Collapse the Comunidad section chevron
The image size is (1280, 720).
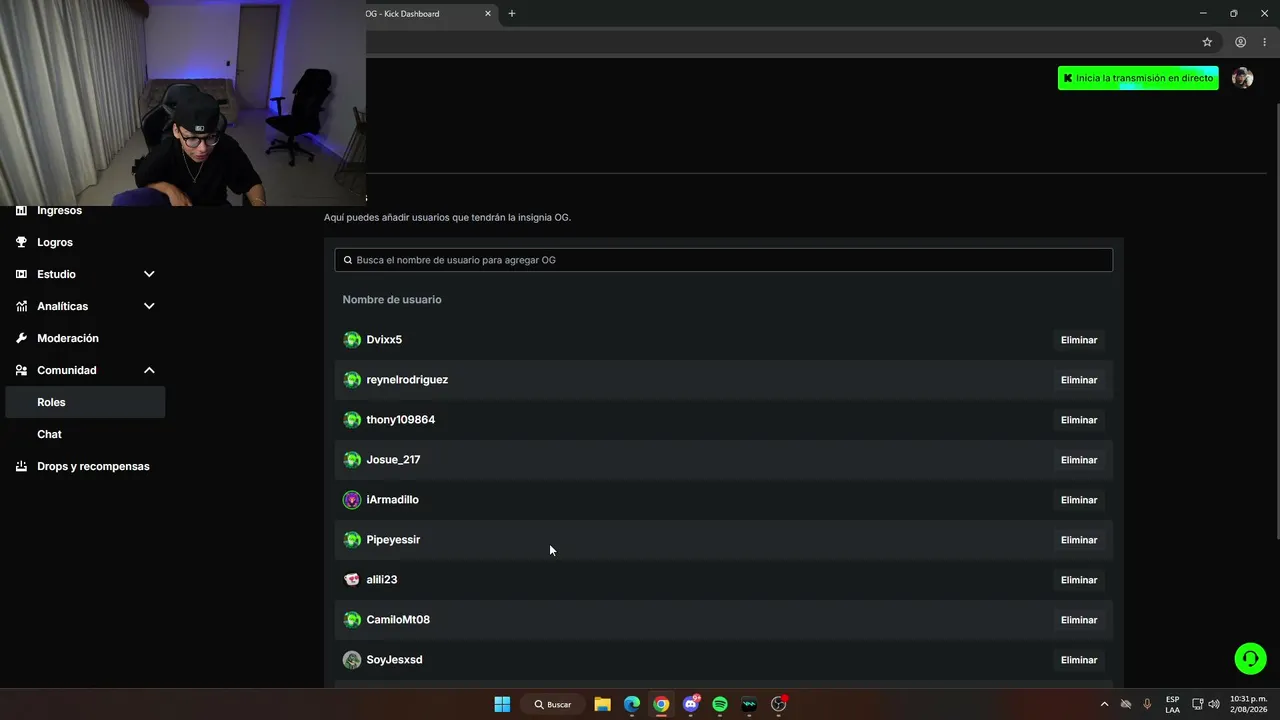pos(149,370)
